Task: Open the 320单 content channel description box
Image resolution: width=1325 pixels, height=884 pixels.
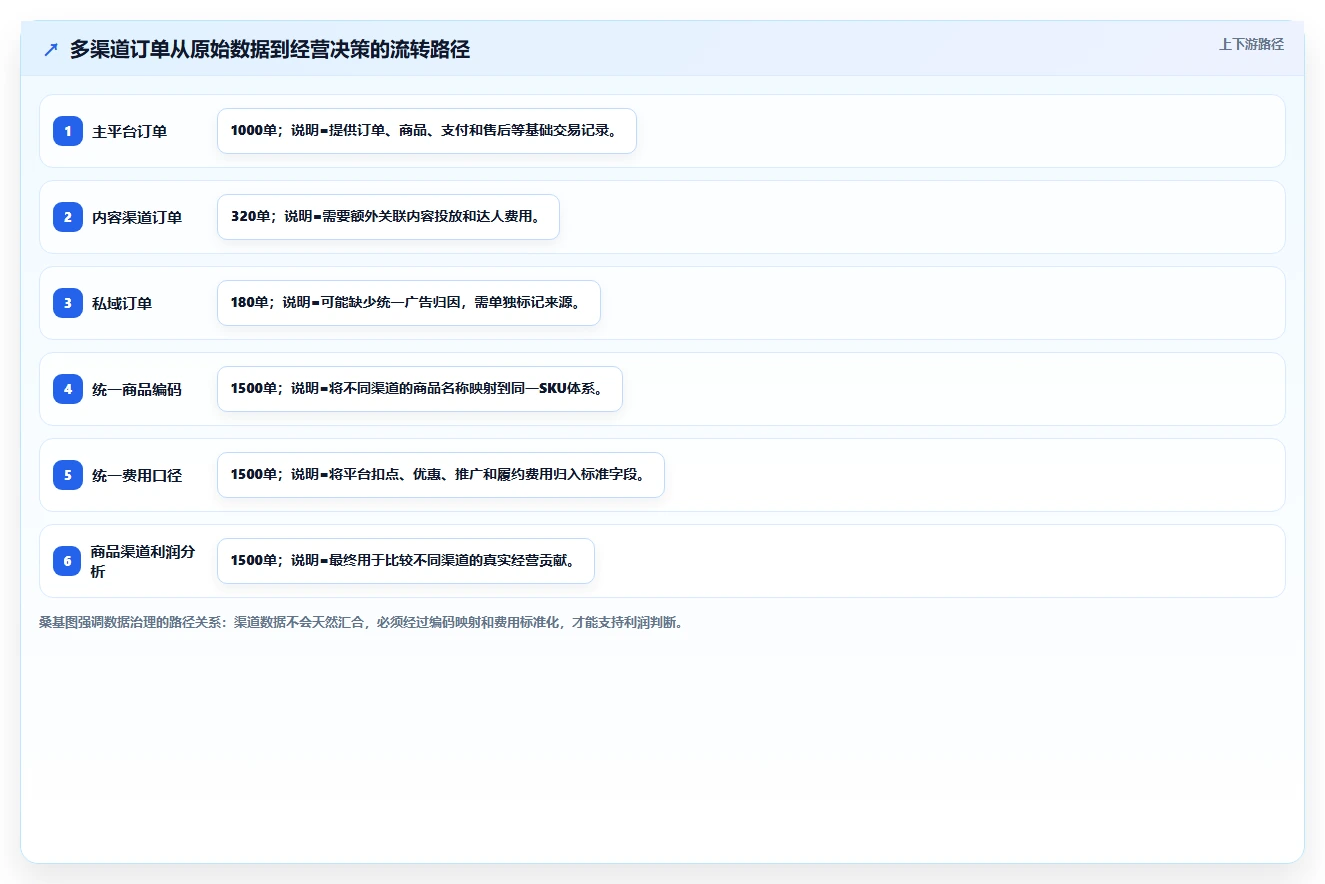Action: tap(388, 217)
